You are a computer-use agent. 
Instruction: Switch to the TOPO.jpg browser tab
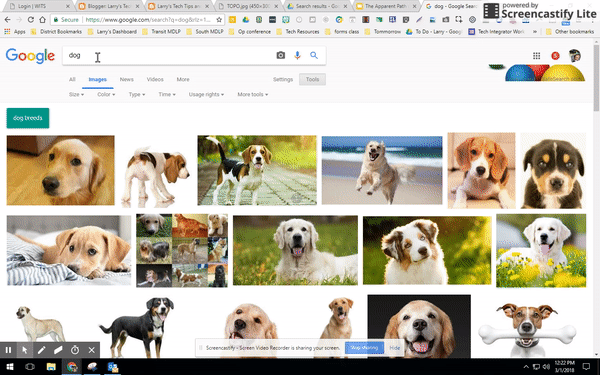tap(249, 6)
